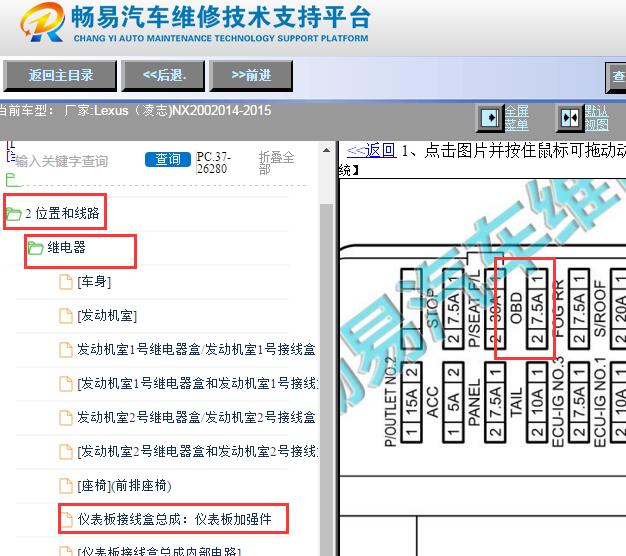Open the [车身] tree document
Image resolution: width=626 pixels, height=556 pixels.
coord(94,282)
